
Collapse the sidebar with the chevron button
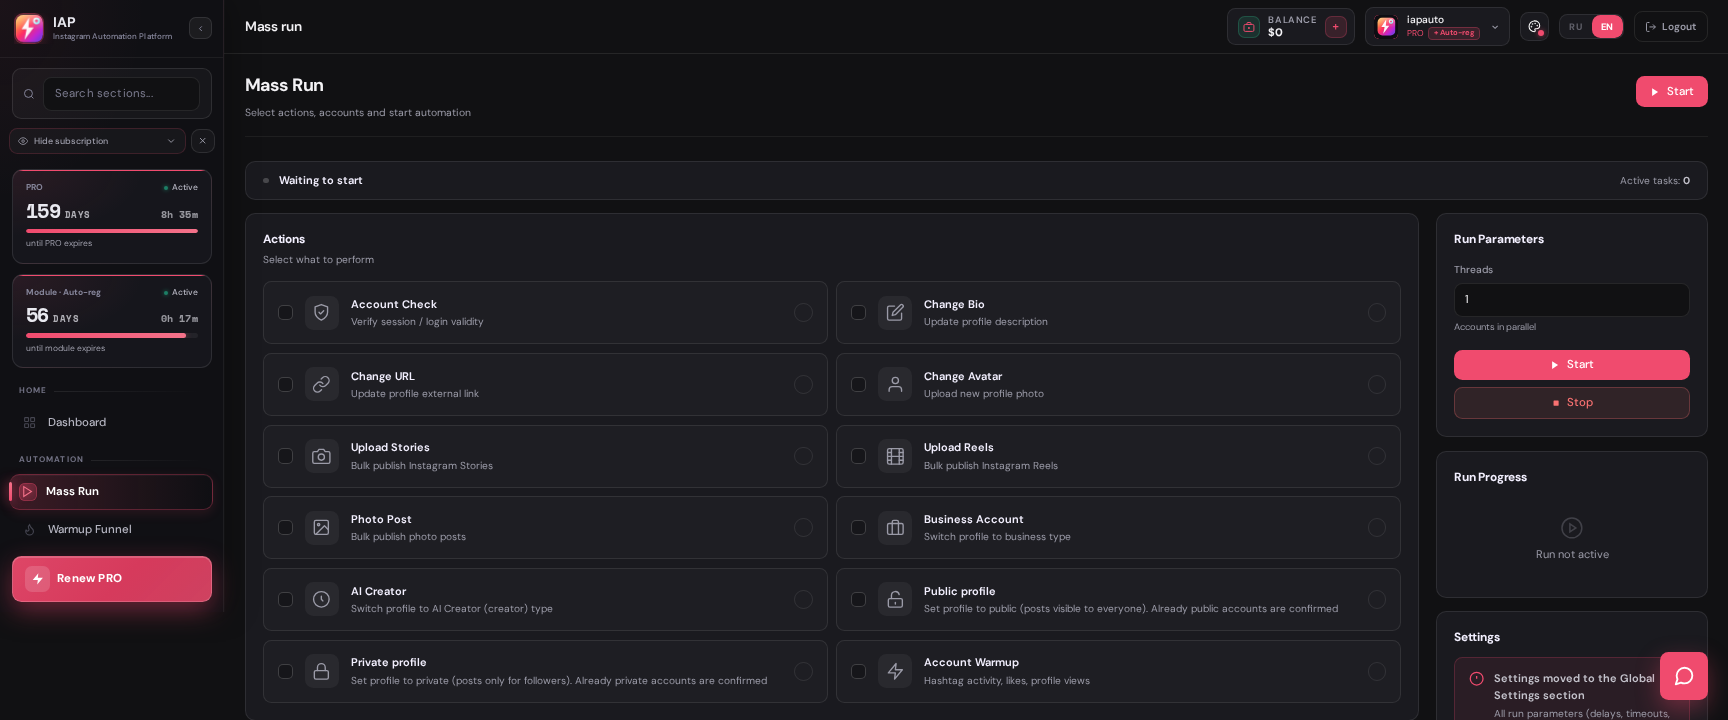[200, 28]
